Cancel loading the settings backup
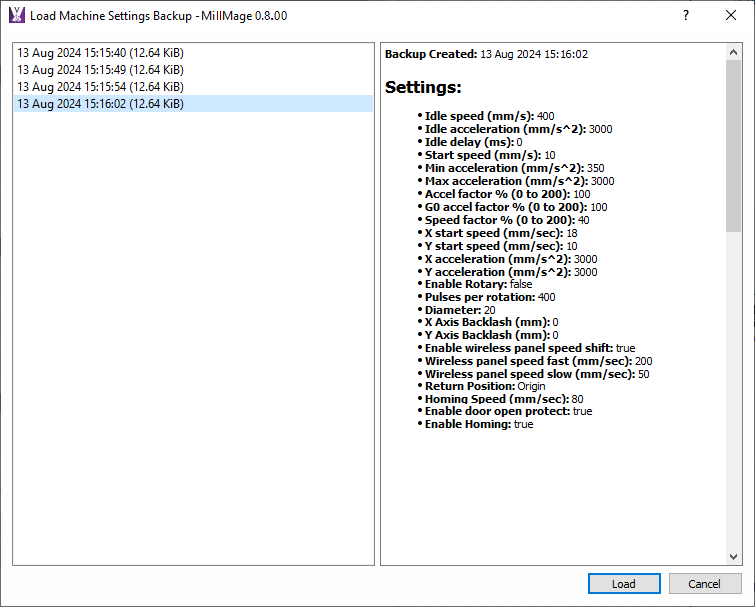Viewport: 755px width, 607px height. [x=704, y=584]
